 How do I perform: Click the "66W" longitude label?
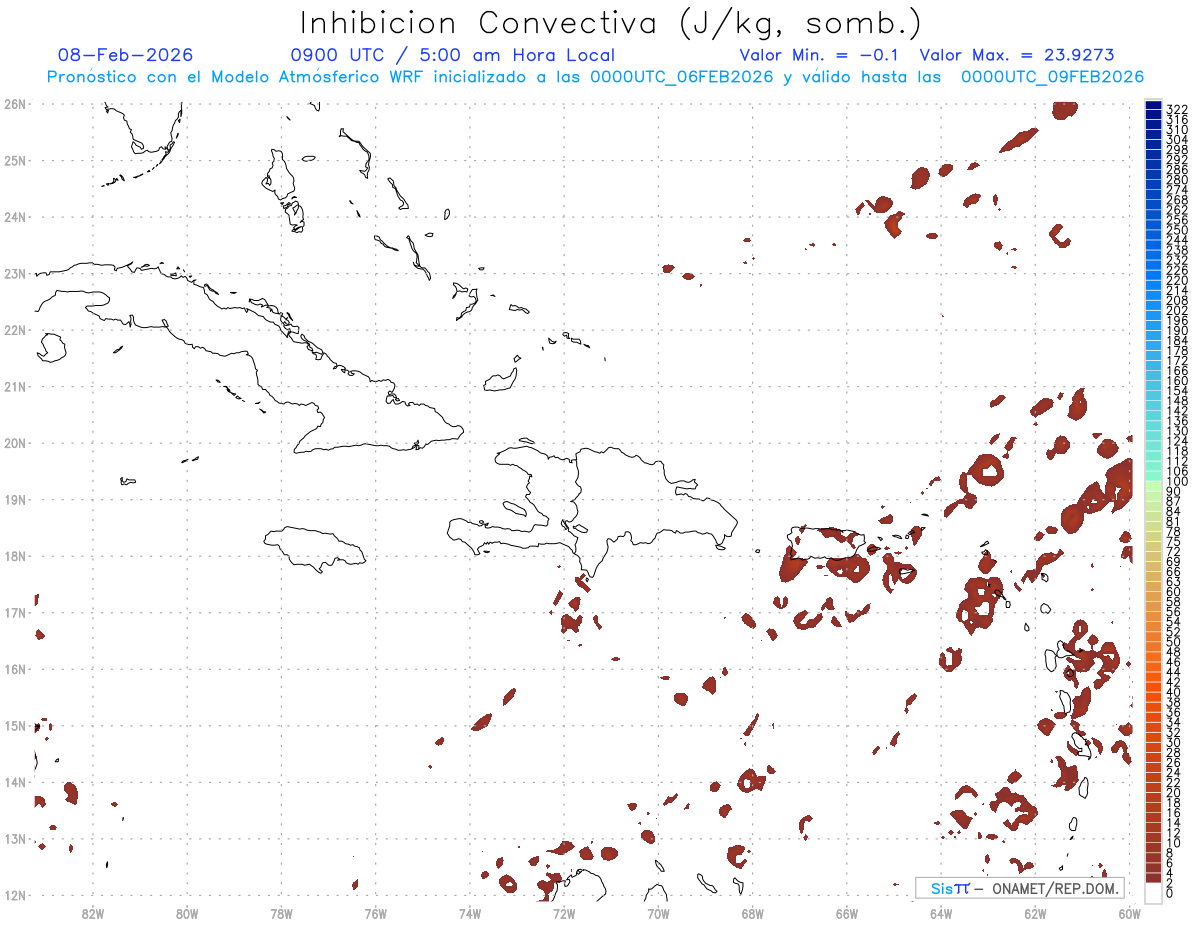tap(847, 913)
